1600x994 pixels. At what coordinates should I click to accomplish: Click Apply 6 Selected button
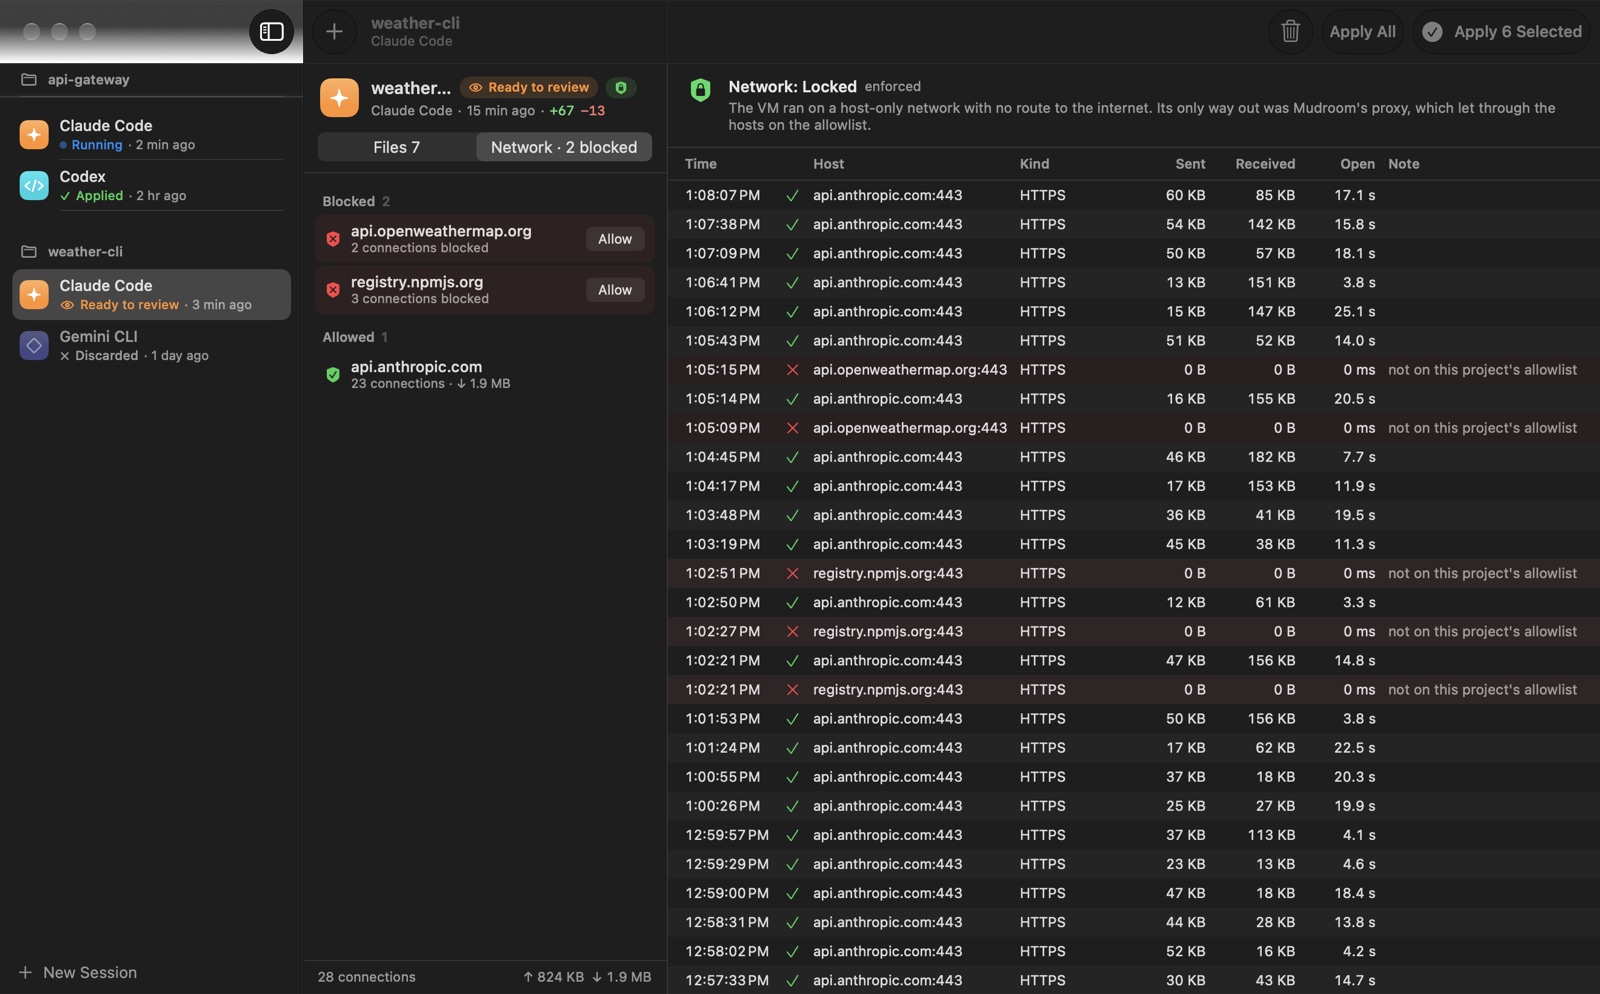(1502, 32)
